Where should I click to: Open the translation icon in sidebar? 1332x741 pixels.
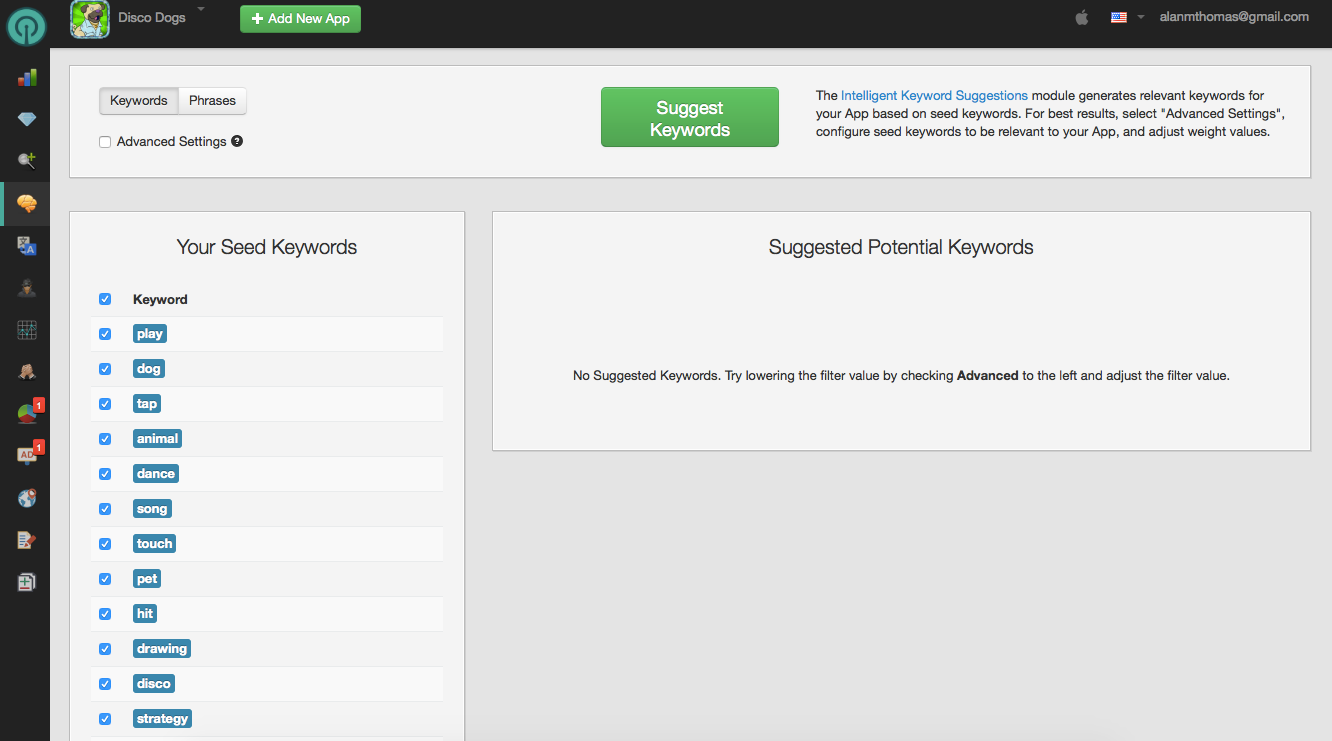coord(27,246)
